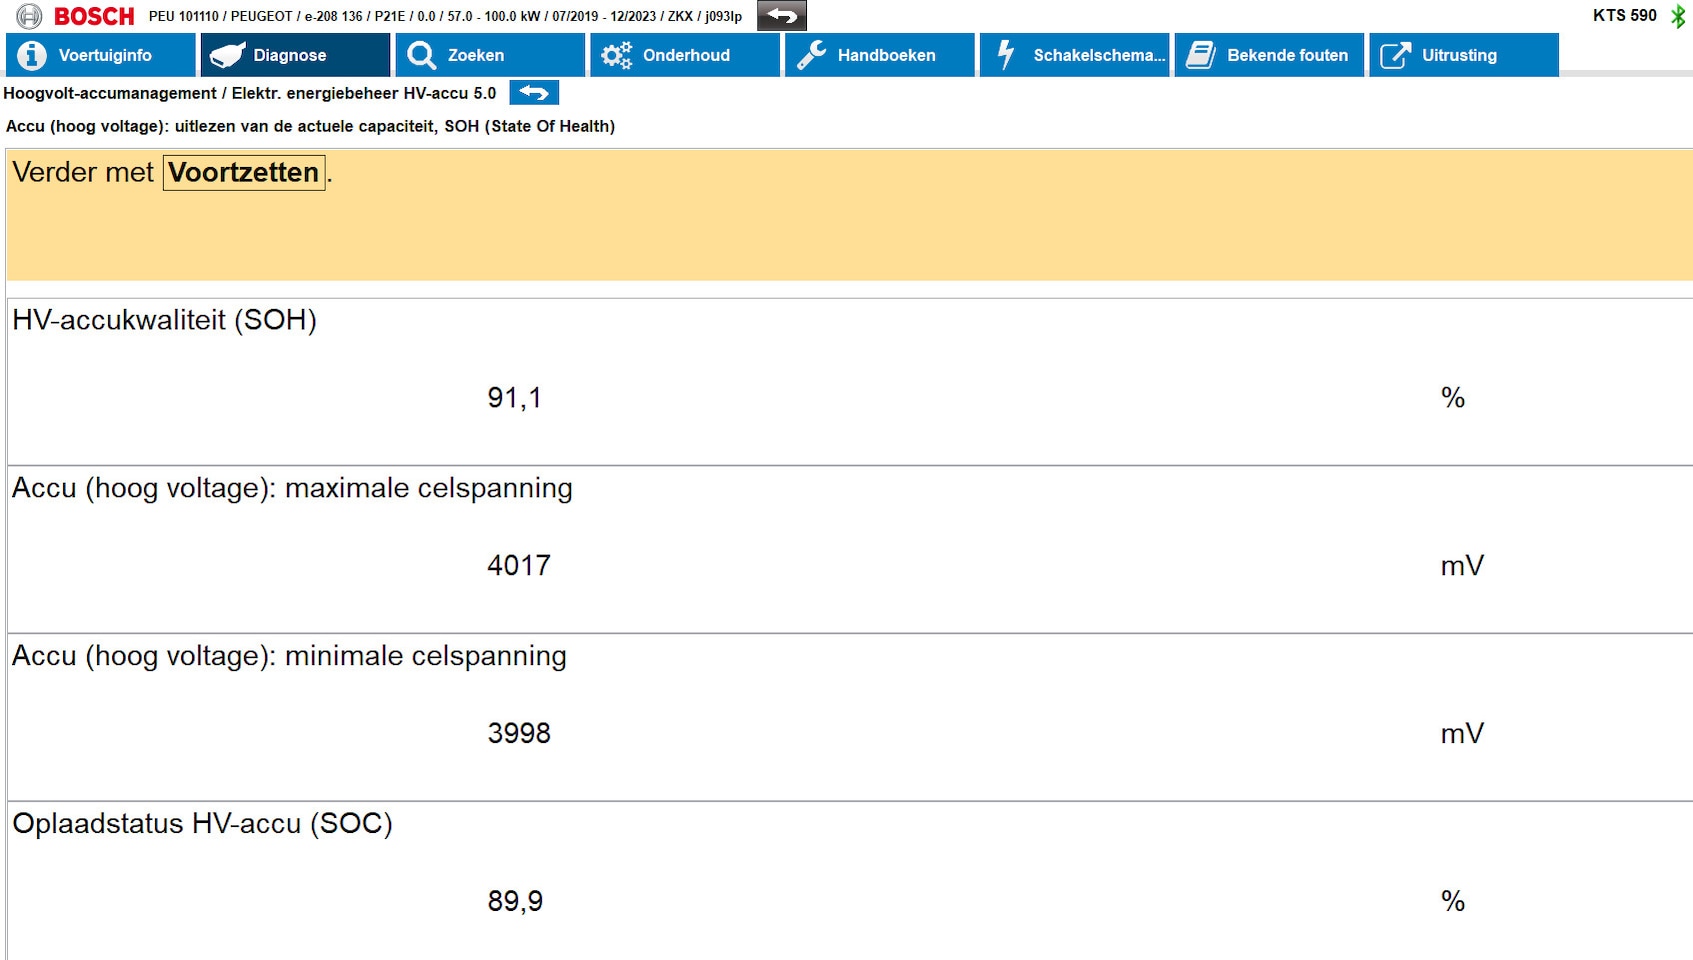
Task: Click the green Bluetooth status icon
Action: click(1678, 16)
